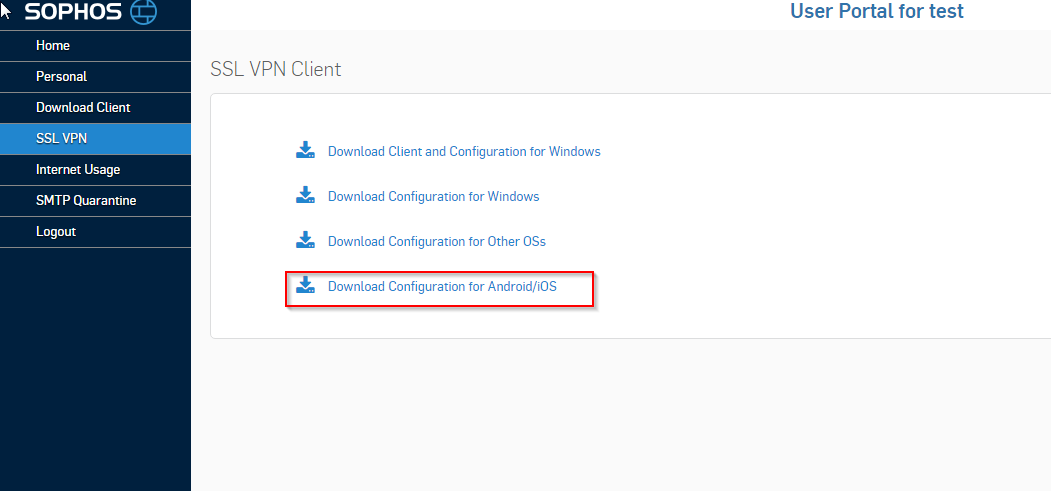View the Internet Usage page
Image resolution: width=1051 pixels, height=491 pixels.
click(78, 170)
